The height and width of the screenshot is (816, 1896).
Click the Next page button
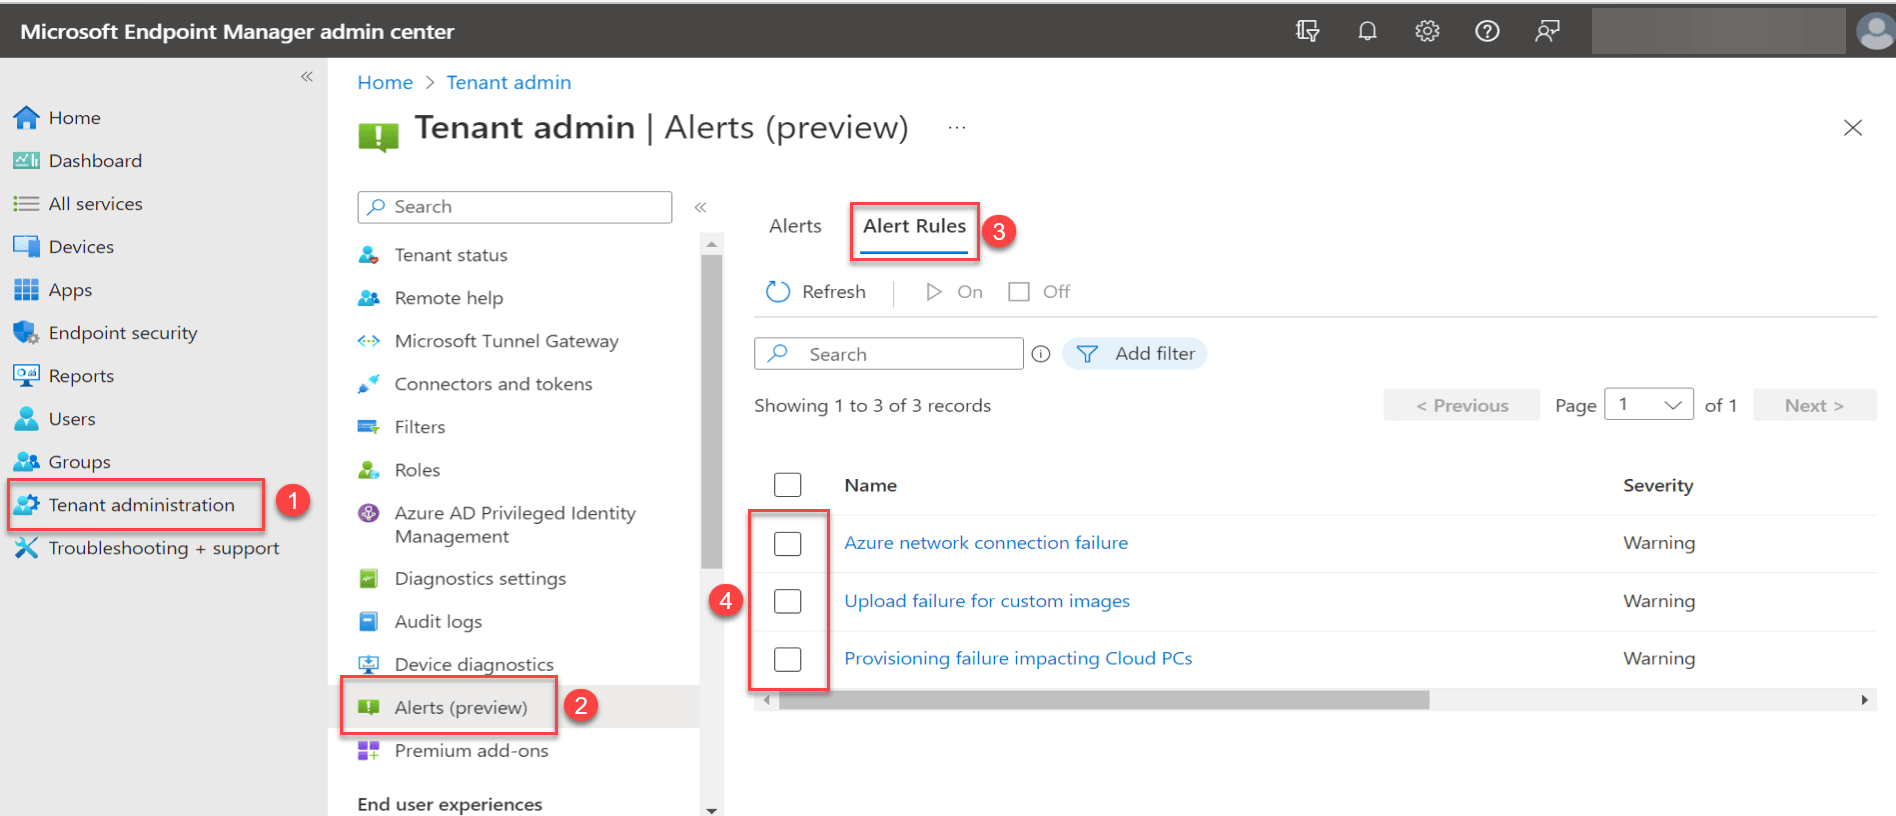1815,405
